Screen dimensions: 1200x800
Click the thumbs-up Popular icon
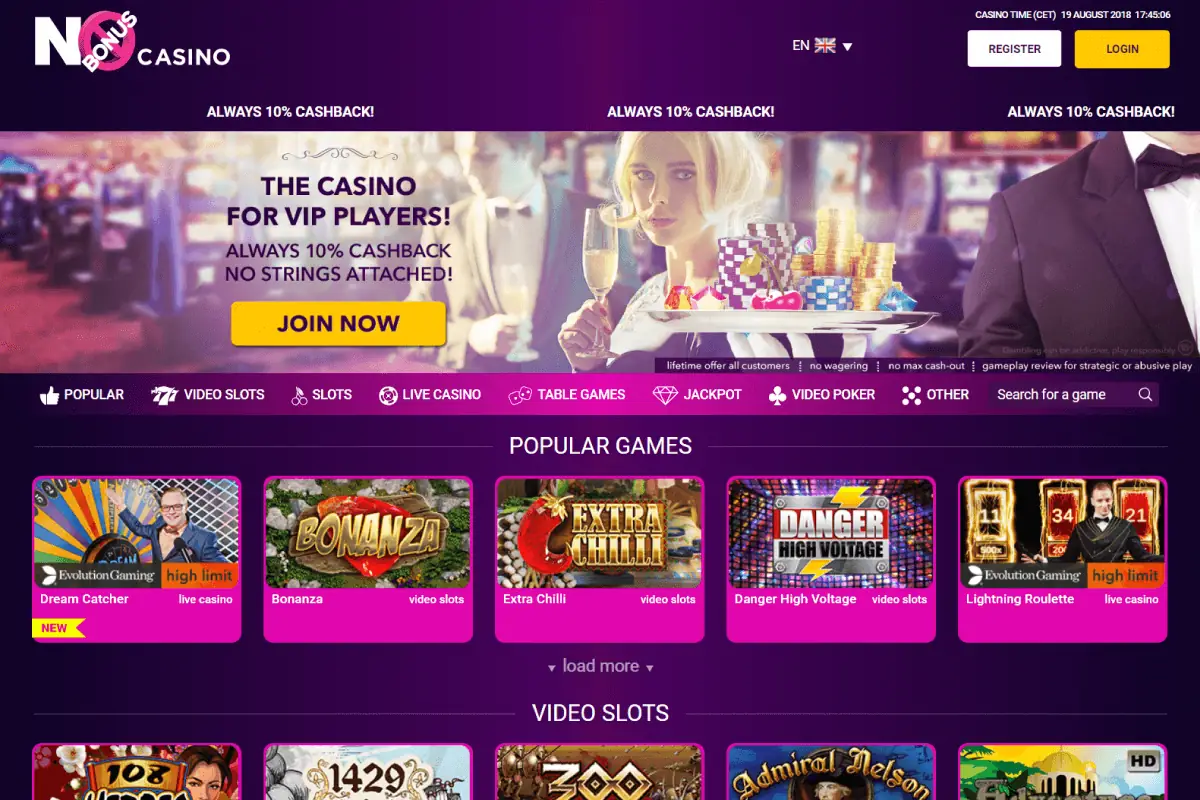(49, 395)
